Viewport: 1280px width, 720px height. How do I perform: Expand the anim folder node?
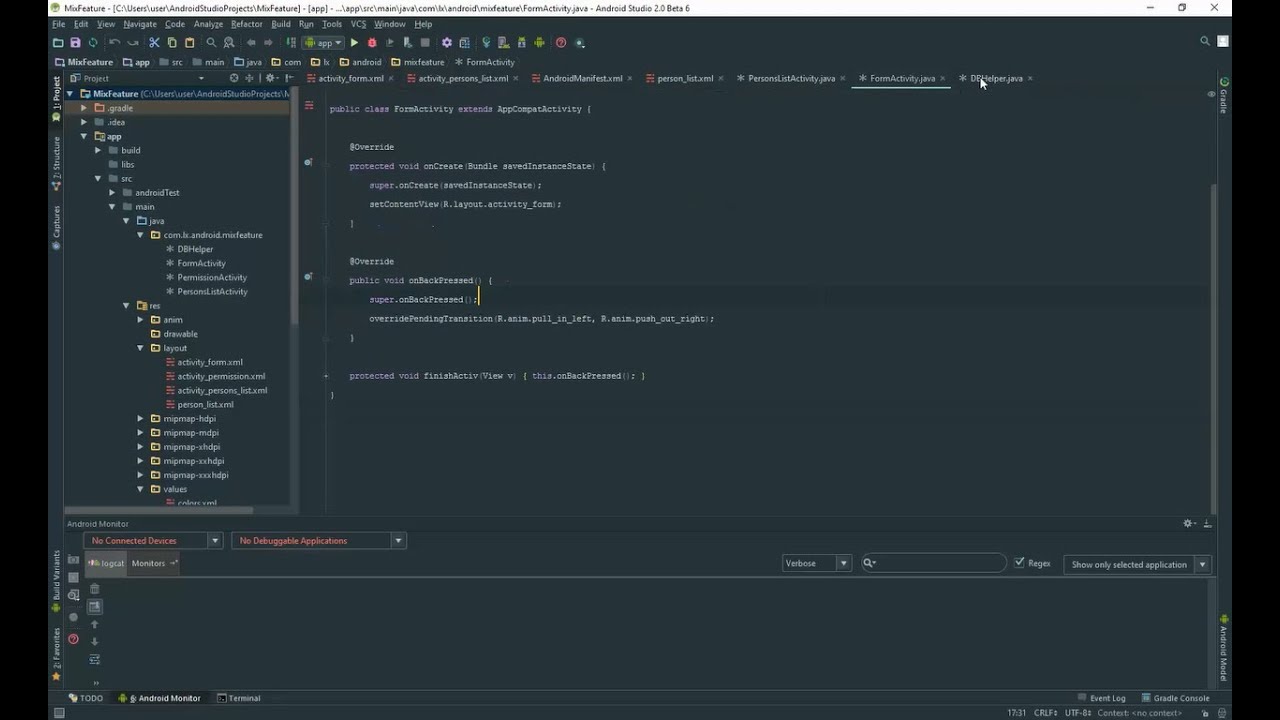[x=141, y=320]
